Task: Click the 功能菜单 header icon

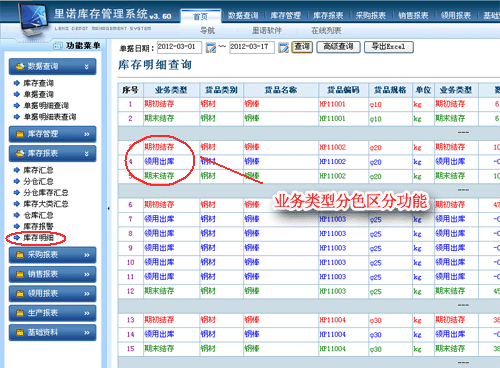Action: (58, 46)
